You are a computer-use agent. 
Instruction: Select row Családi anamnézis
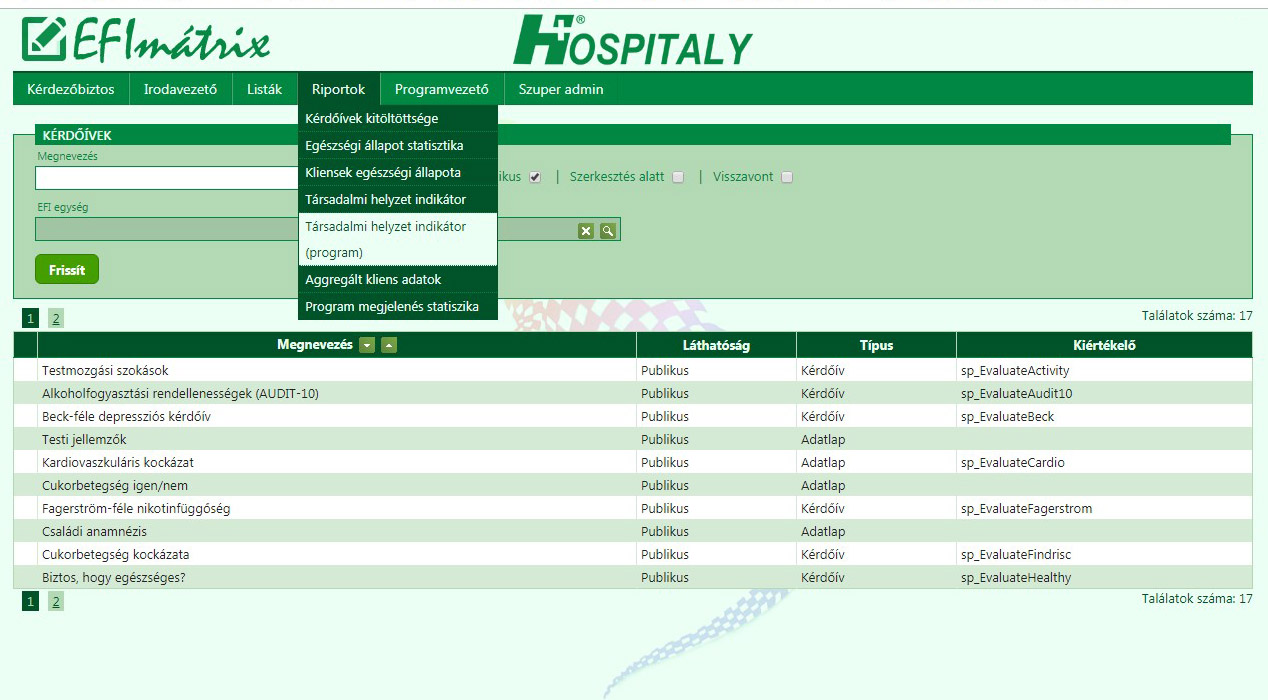[x=633, y=531]
